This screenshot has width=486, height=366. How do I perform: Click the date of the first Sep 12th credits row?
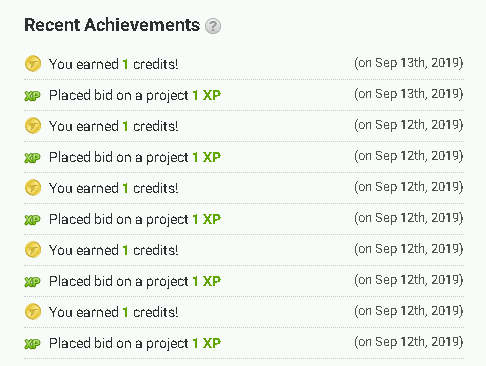[409, 125]
